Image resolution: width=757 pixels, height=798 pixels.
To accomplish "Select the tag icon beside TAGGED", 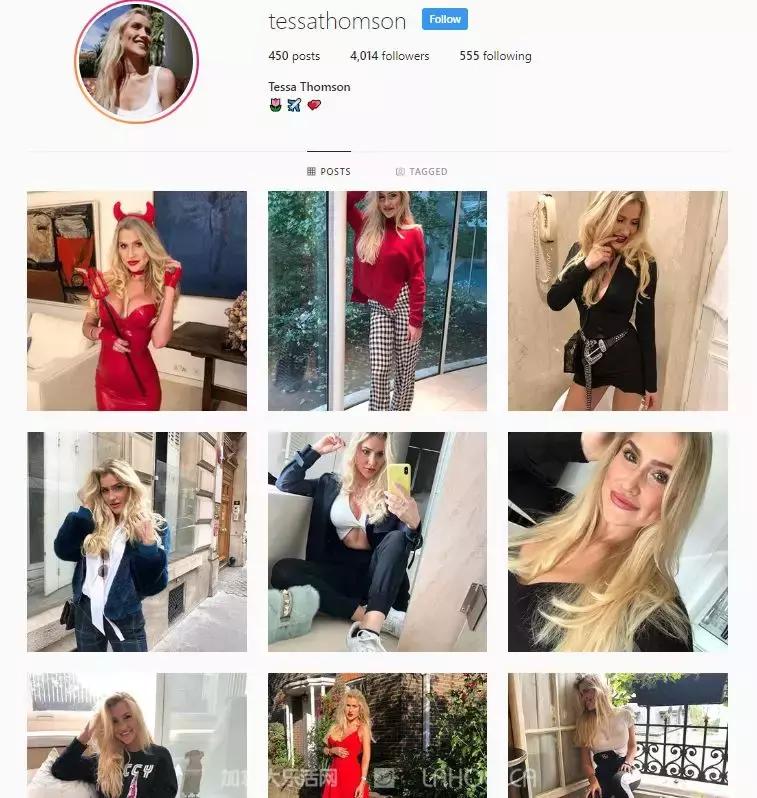I will click(x=400, y=172).
